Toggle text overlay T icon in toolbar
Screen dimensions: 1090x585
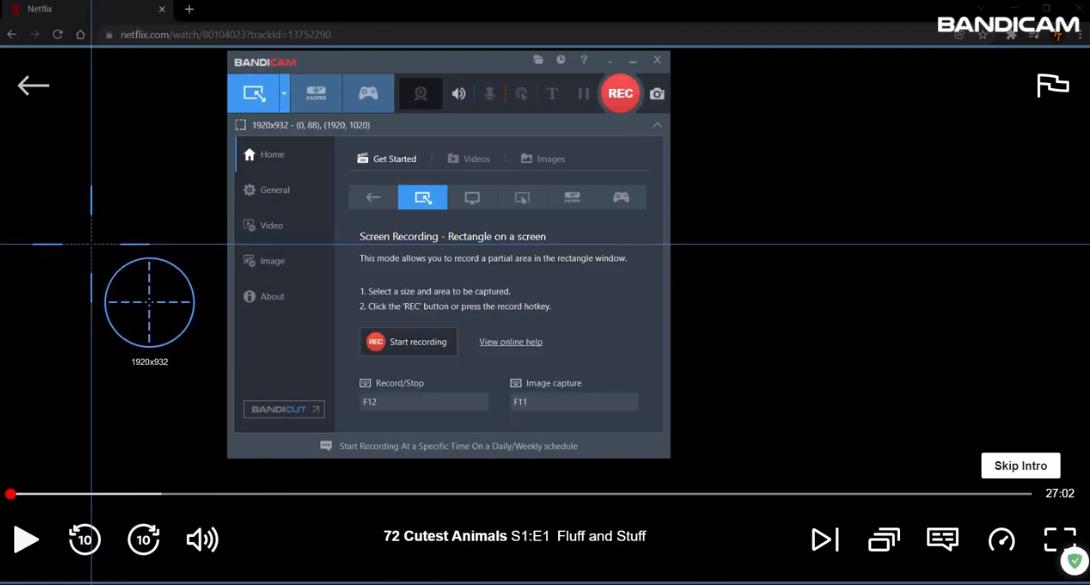pyautogui.click(x=552, y=93)
